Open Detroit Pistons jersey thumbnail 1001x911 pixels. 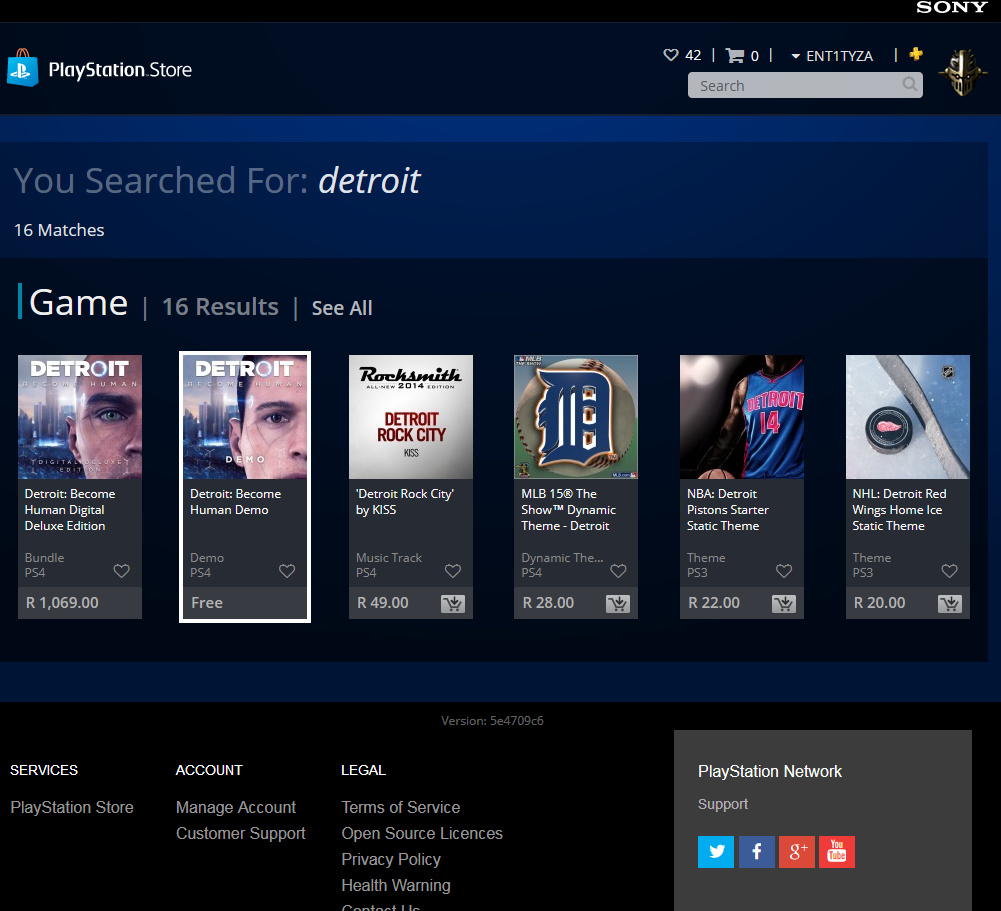[x=742, y=417]
